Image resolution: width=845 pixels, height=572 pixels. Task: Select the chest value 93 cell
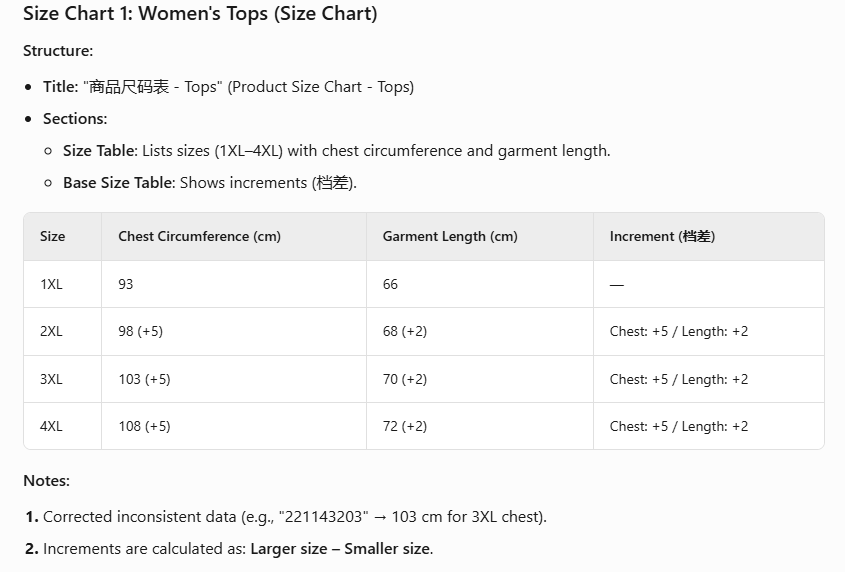[126, 284]
